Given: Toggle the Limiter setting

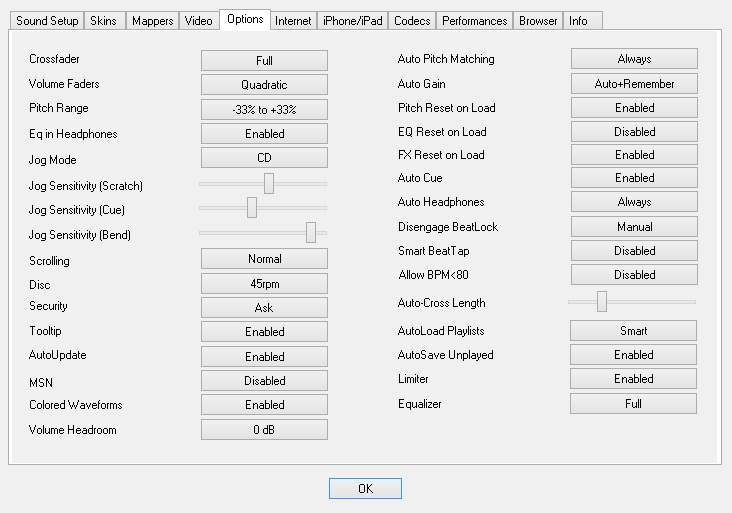Looking at the screenshot, I should [x=633, y=379].
